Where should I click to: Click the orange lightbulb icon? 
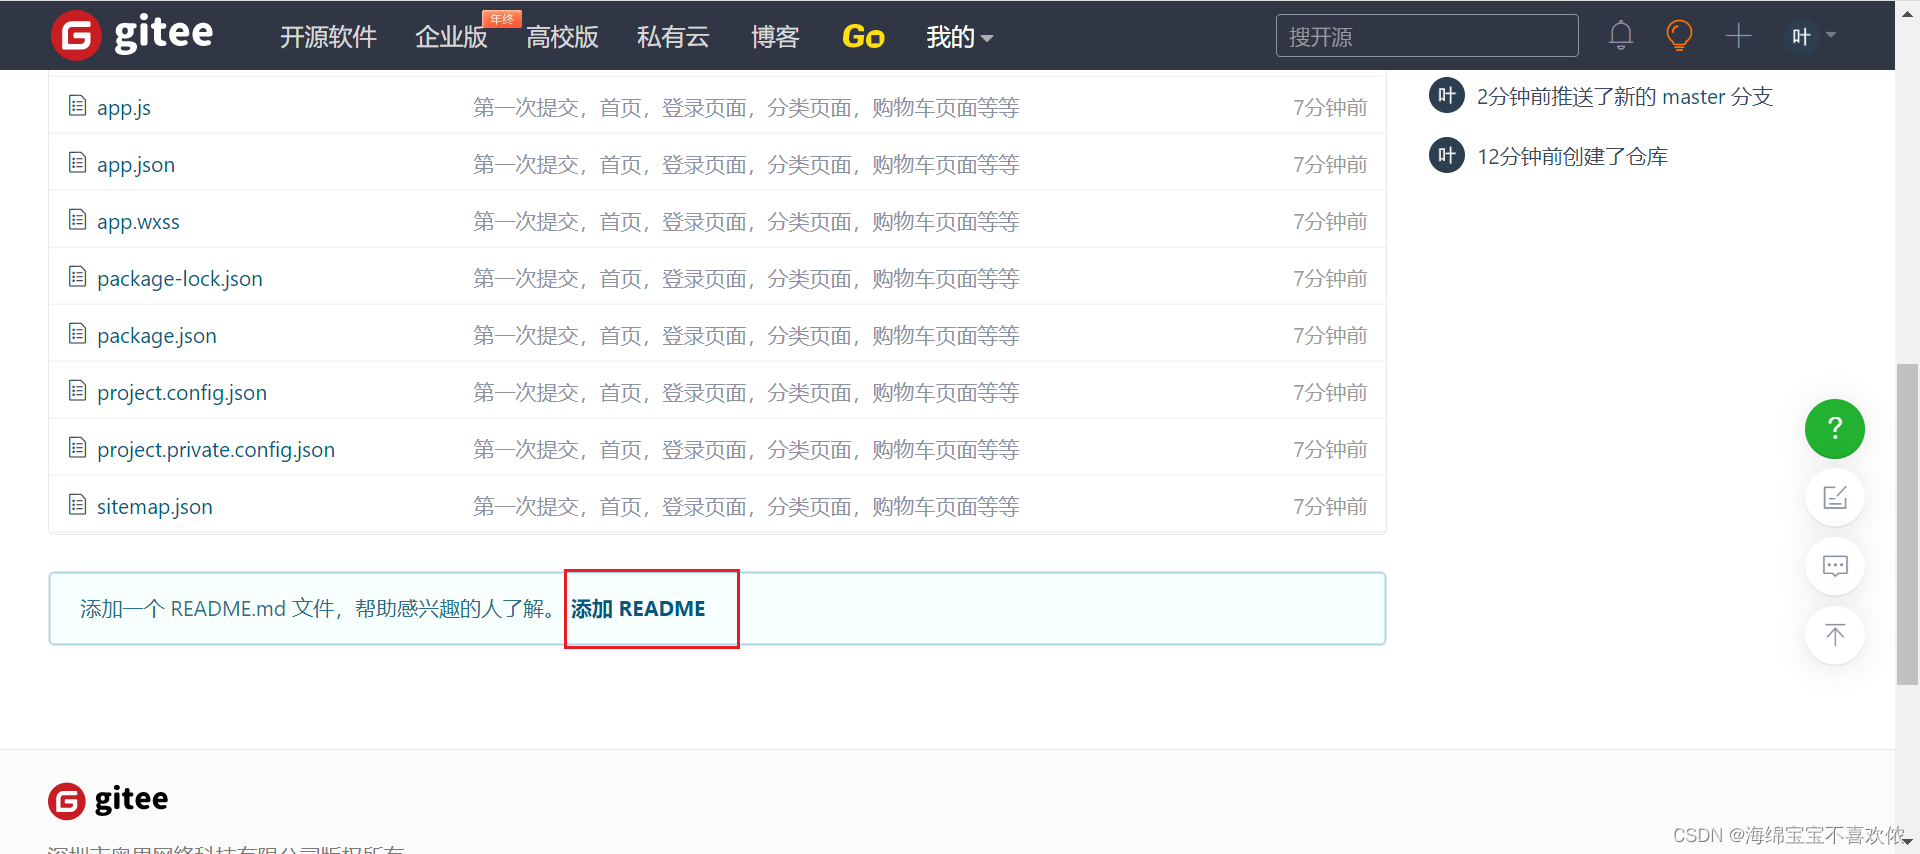point(1679,36)
